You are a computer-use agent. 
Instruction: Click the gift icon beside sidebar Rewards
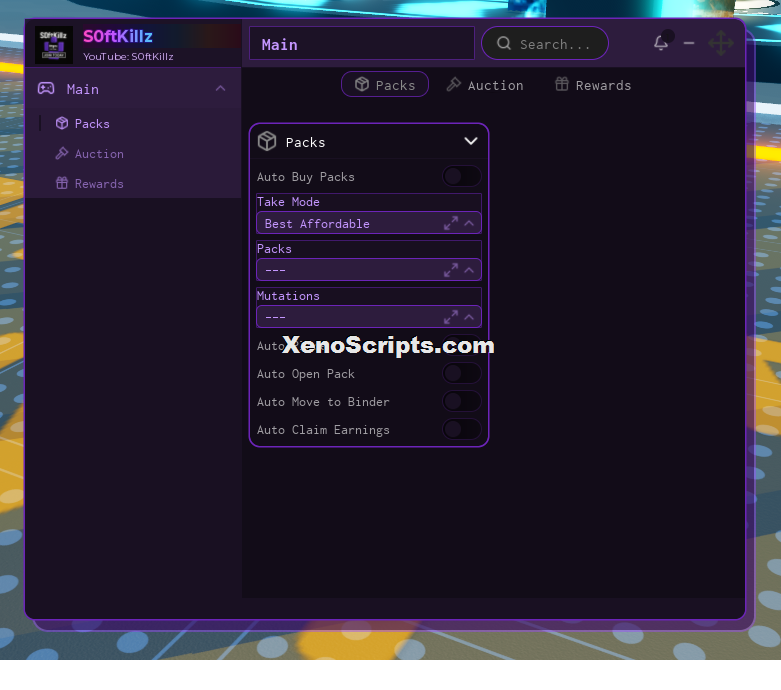[62, 183]
